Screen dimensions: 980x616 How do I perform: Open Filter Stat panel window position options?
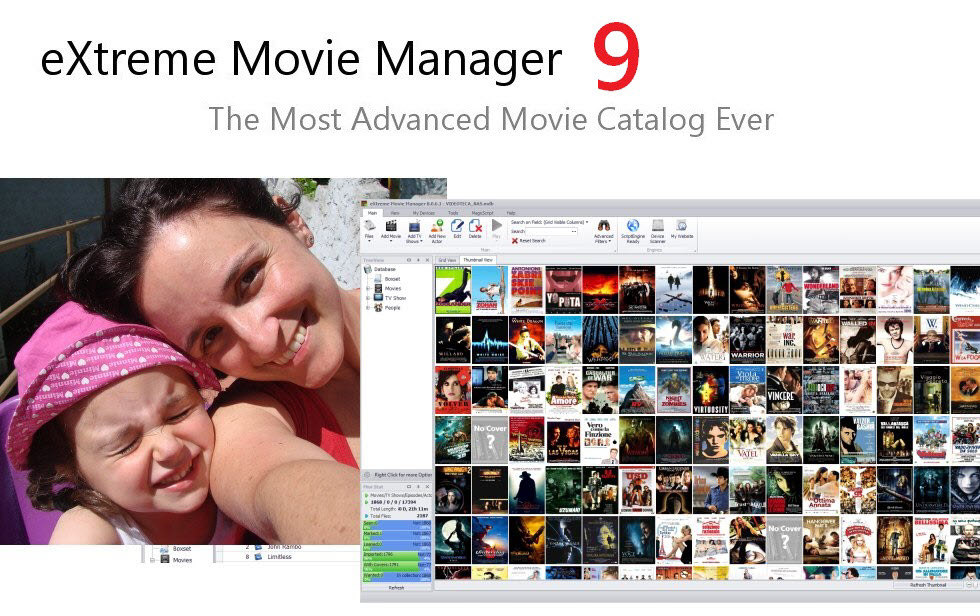coord(409,487)
